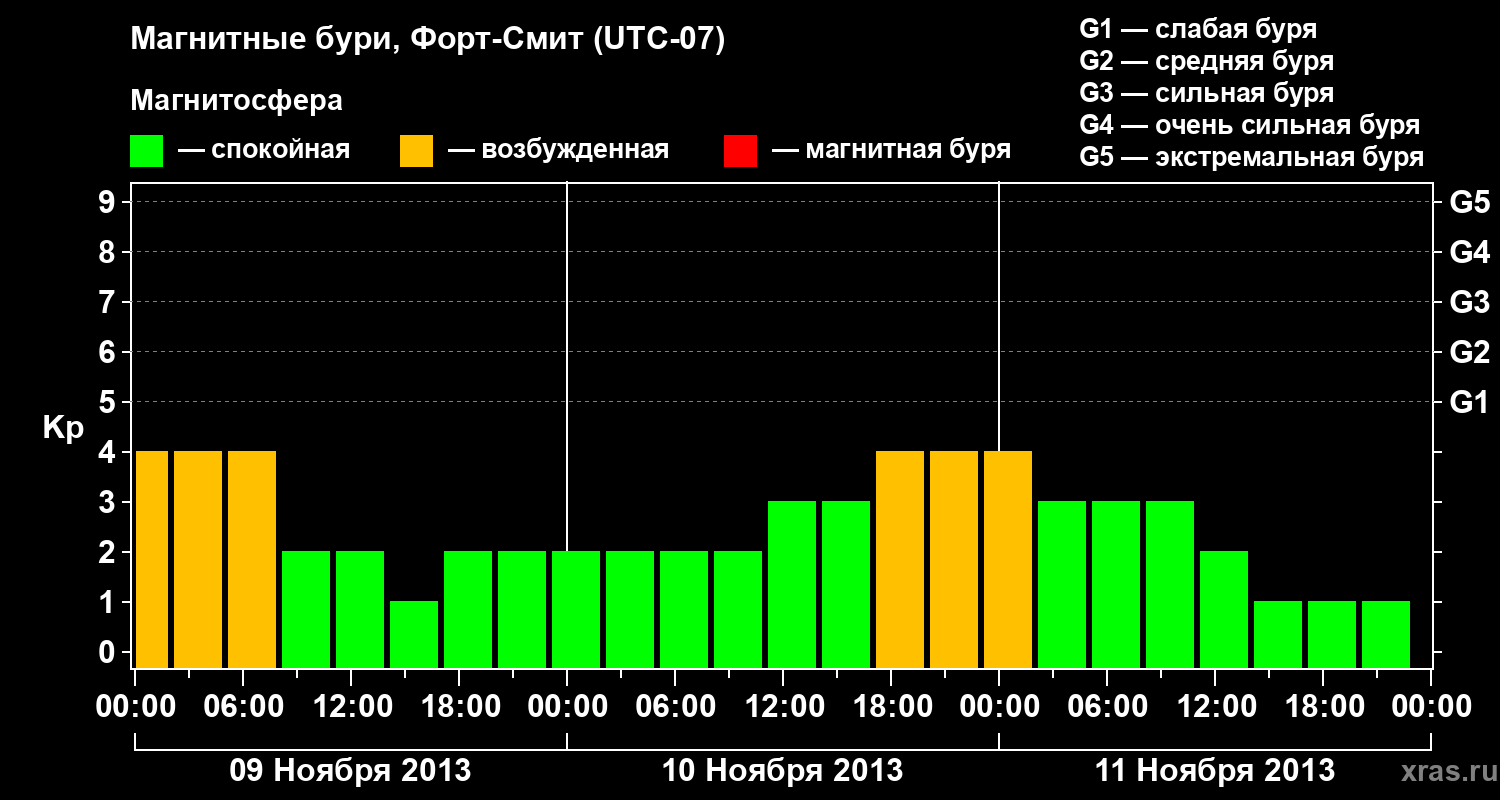Click the «09 Ноября 2013» date label
The height and width of the screenshot is (800, 1500).
coord(350,771)
